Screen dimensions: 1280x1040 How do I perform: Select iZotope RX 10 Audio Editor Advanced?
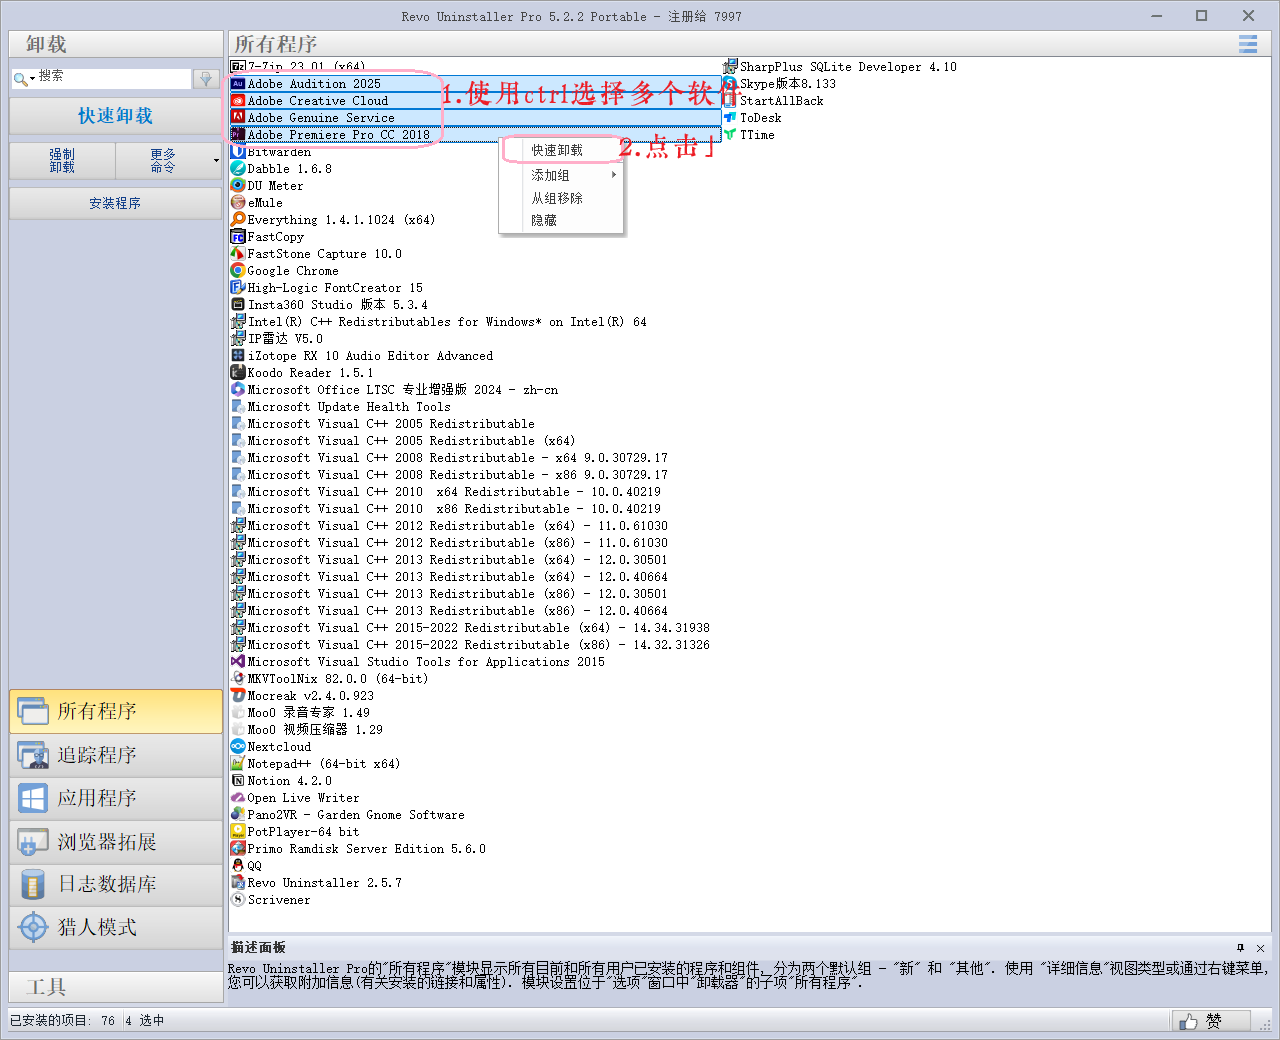coord(362,356)
